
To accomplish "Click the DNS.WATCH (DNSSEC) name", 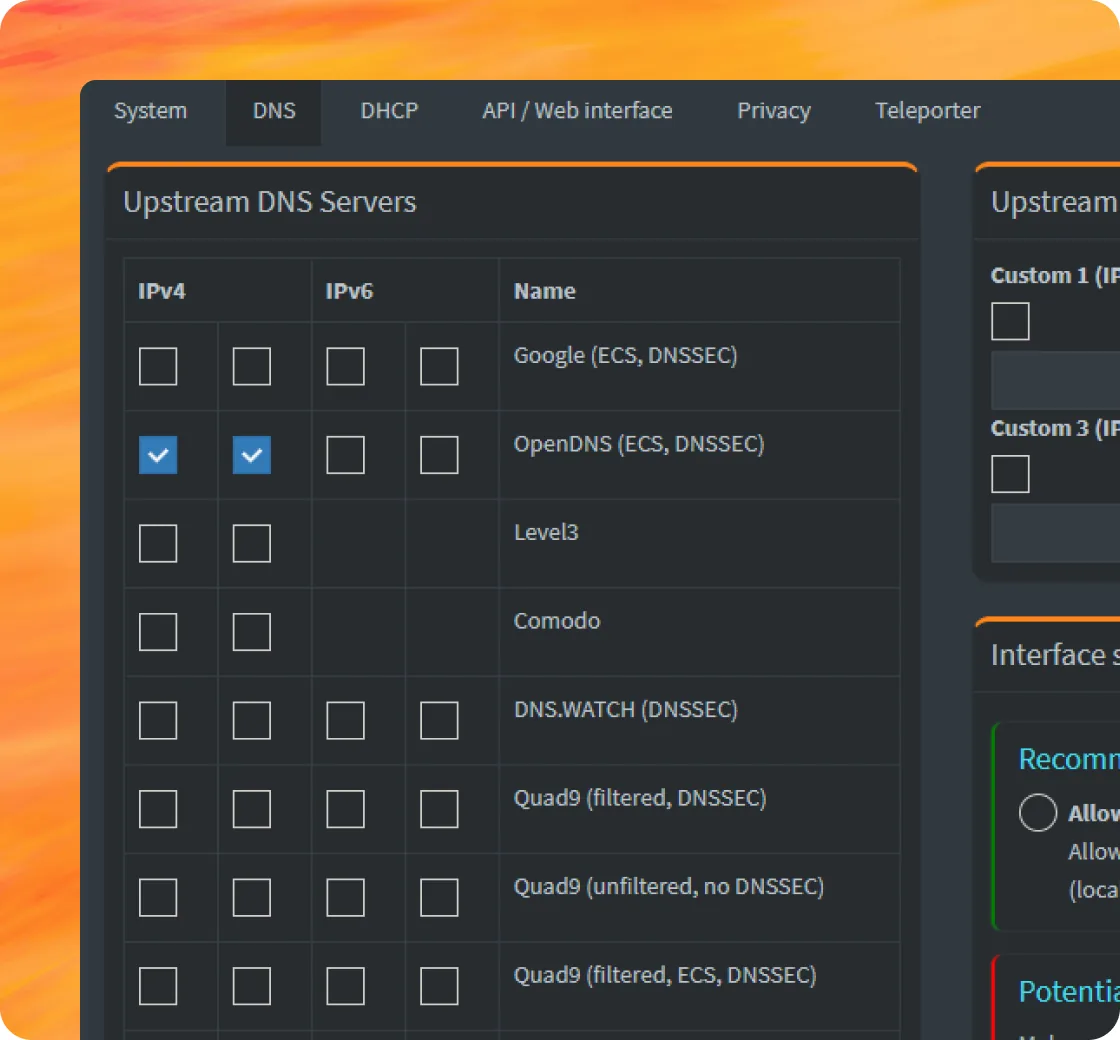I will pos(625,710).
